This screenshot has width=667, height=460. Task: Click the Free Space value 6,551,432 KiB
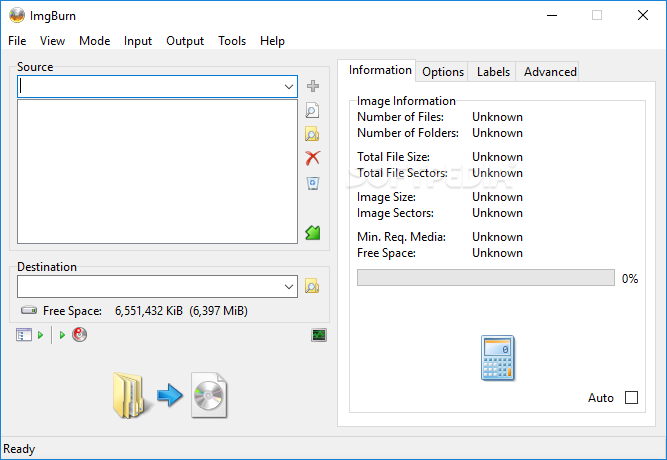148,311
